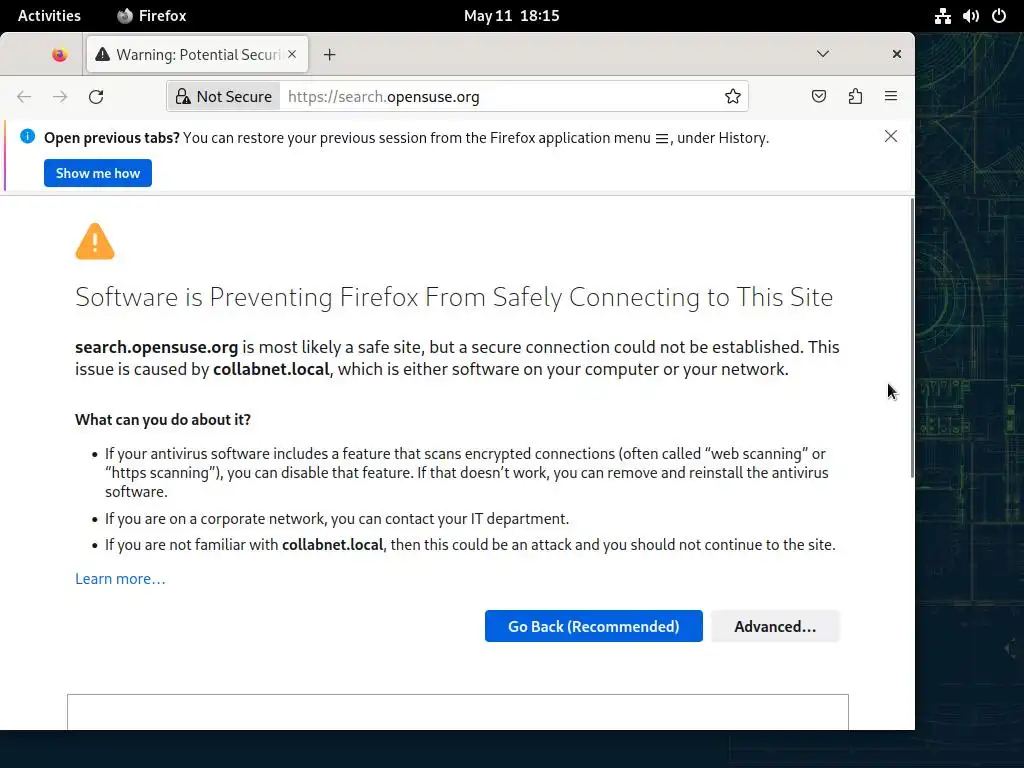Screen dimensions: 1024x768
Task: Select the Warning: Potential Security tab
Action: click(x=190, y=55)
